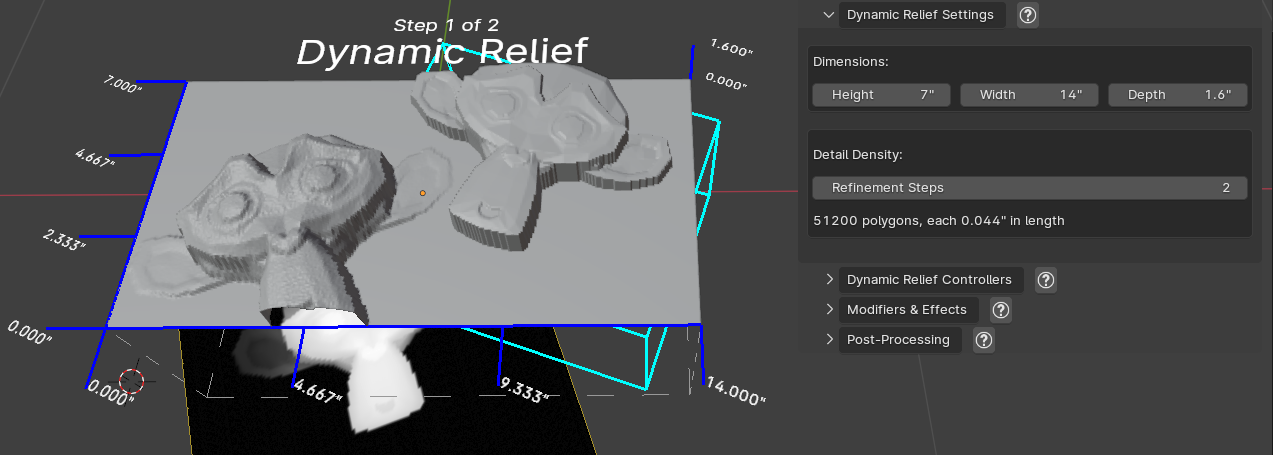Adjust the Refinement Steps slider
Image resolution: width=1273 pixels, height=455 pixels.
pyautogui.click(x=1030, y=188)
